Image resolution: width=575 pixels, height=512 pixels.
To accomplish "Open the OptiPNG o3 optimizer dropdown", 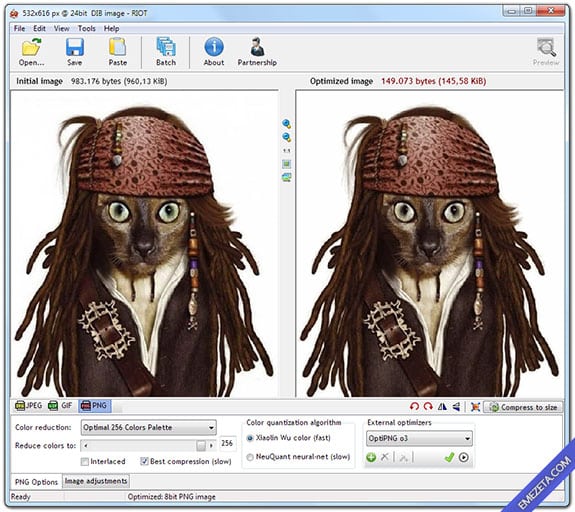I will tap(419, 438).
